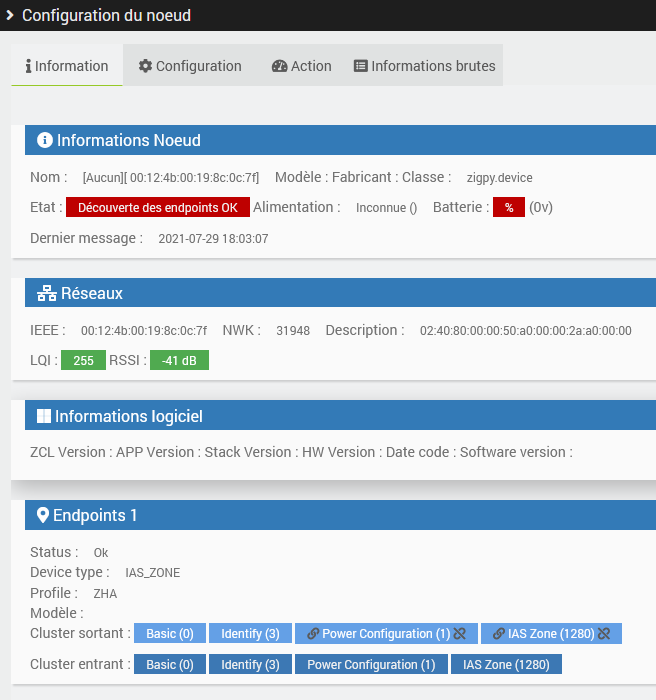Click outgoing cluster Basic (0) button

(x=170, y=633)
